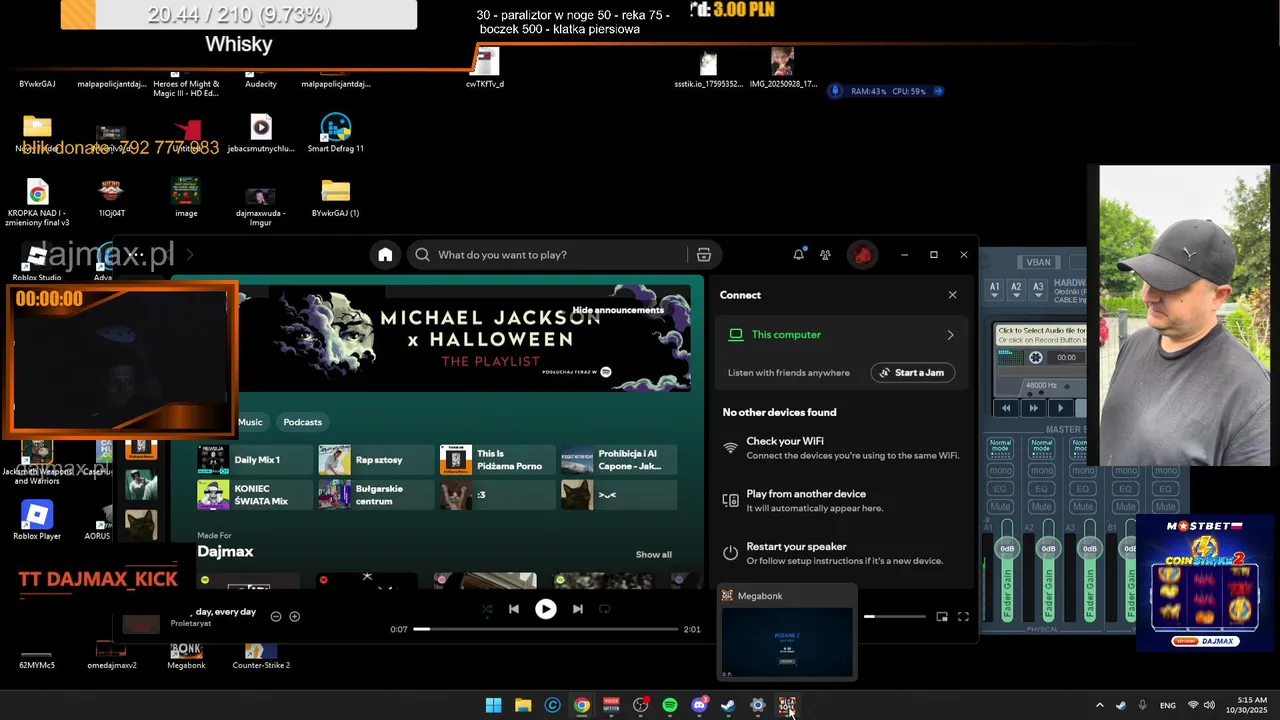Viewport: 1280px width, 720px height.
Task: Toggle Spotify shuffle
Action: [x=487, y=609]
